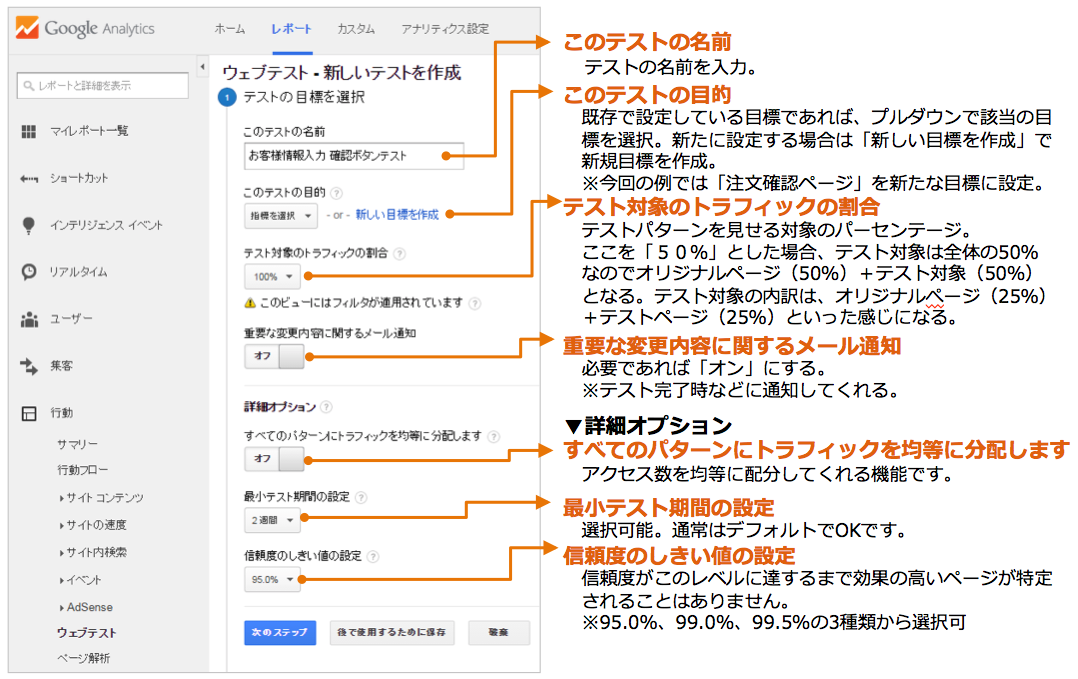
Task: Open the 指標を選択 dropdown
Action: [x=280, y=216]
